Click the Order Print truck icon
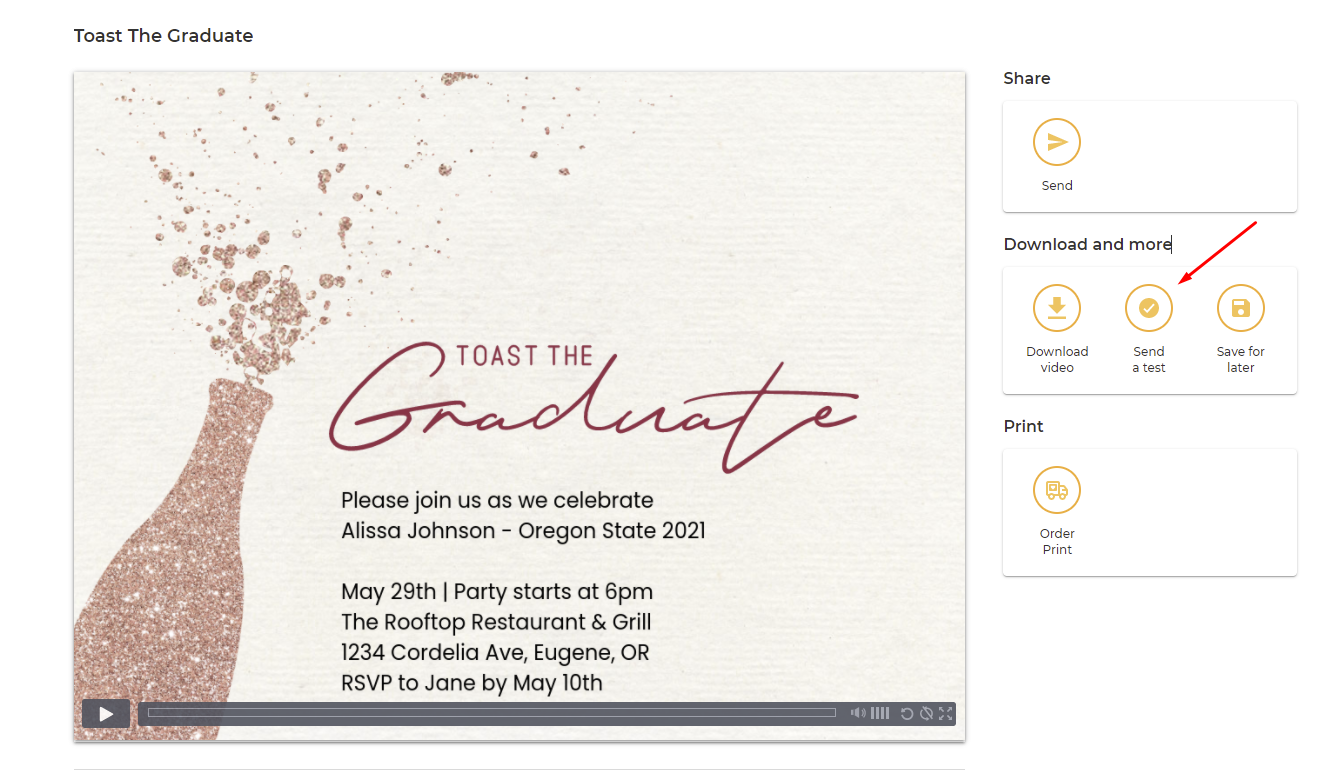The width and height of the screenshot is (1334, 780). (1057, 490)
